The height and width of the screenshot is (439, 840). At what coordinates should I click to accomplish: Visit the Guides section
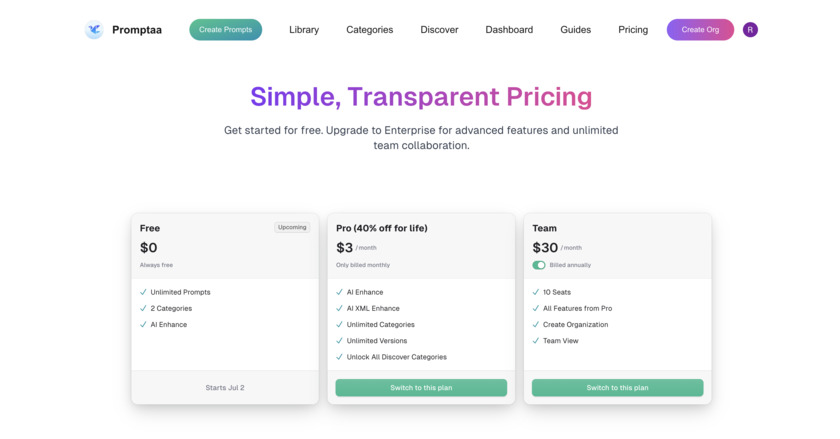[x=575, y=30]
